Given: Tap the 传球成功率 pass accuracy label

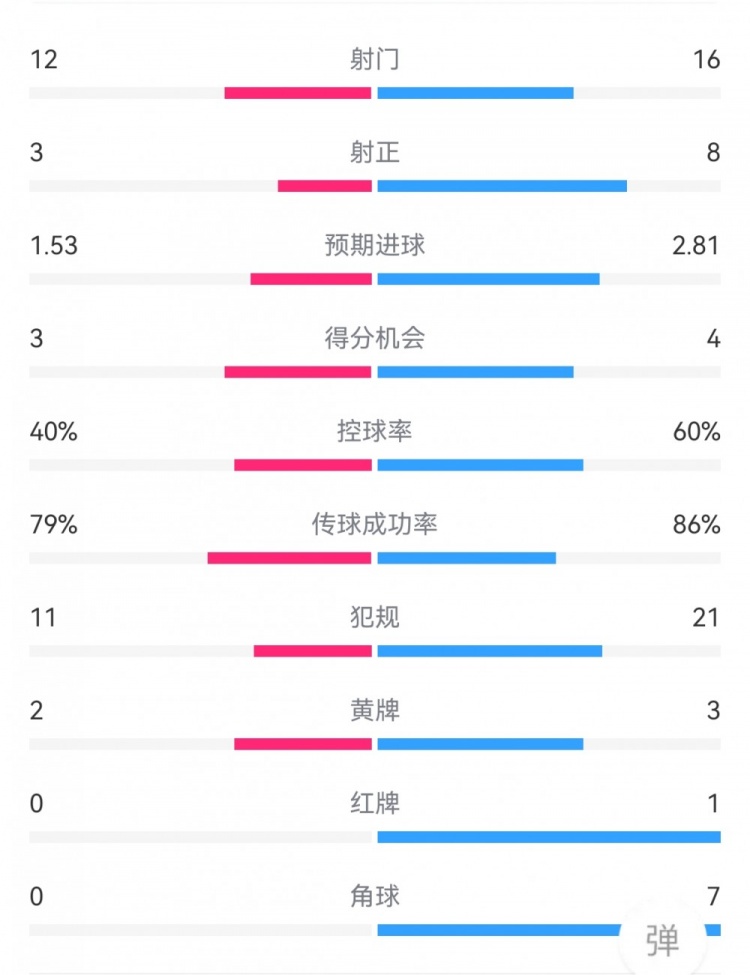Looking at the screenshot, I should click(x=375, y=524).
